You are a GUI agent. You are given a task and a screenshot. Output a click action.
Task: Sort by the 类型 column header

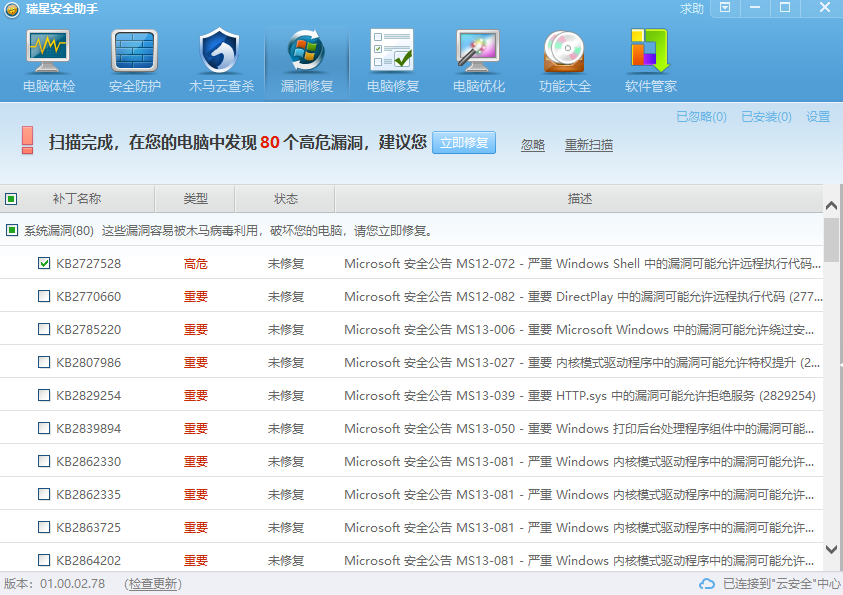[195, 199]
